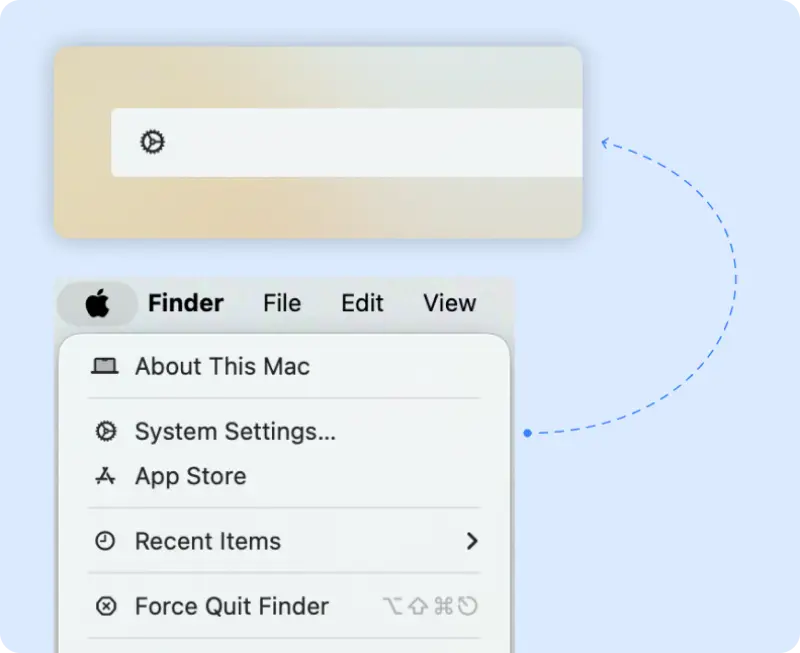
Task: Click the X-circle icon beside Force Quit Finder
Action: (106, 606)
